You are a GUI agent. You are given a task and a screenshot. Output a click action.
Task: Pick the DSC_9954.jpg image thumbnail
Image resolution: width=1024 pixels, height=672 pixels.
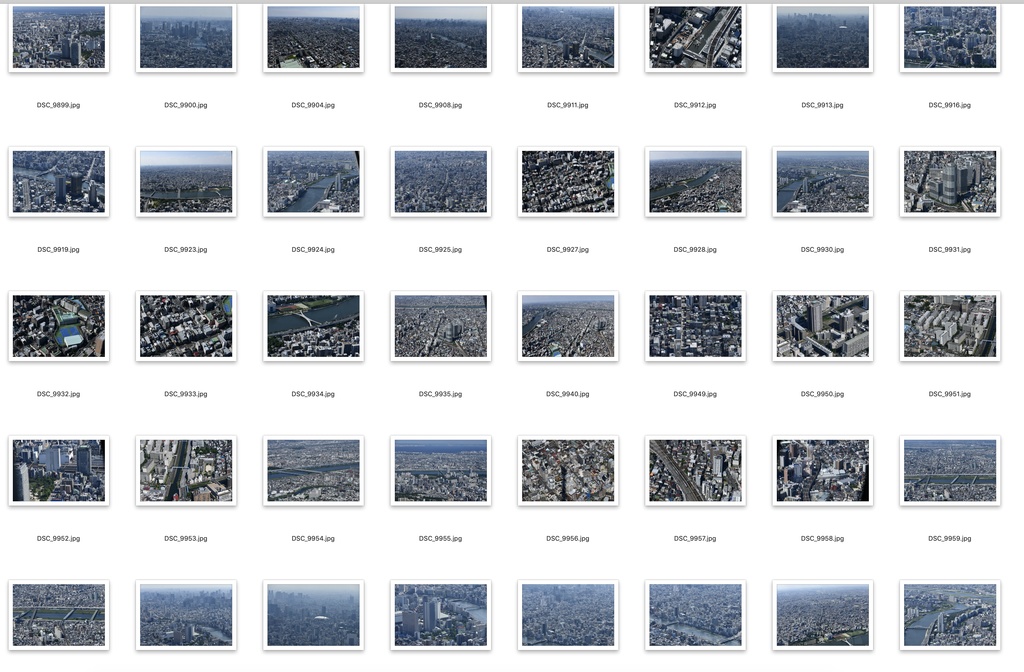pos(313,470)
